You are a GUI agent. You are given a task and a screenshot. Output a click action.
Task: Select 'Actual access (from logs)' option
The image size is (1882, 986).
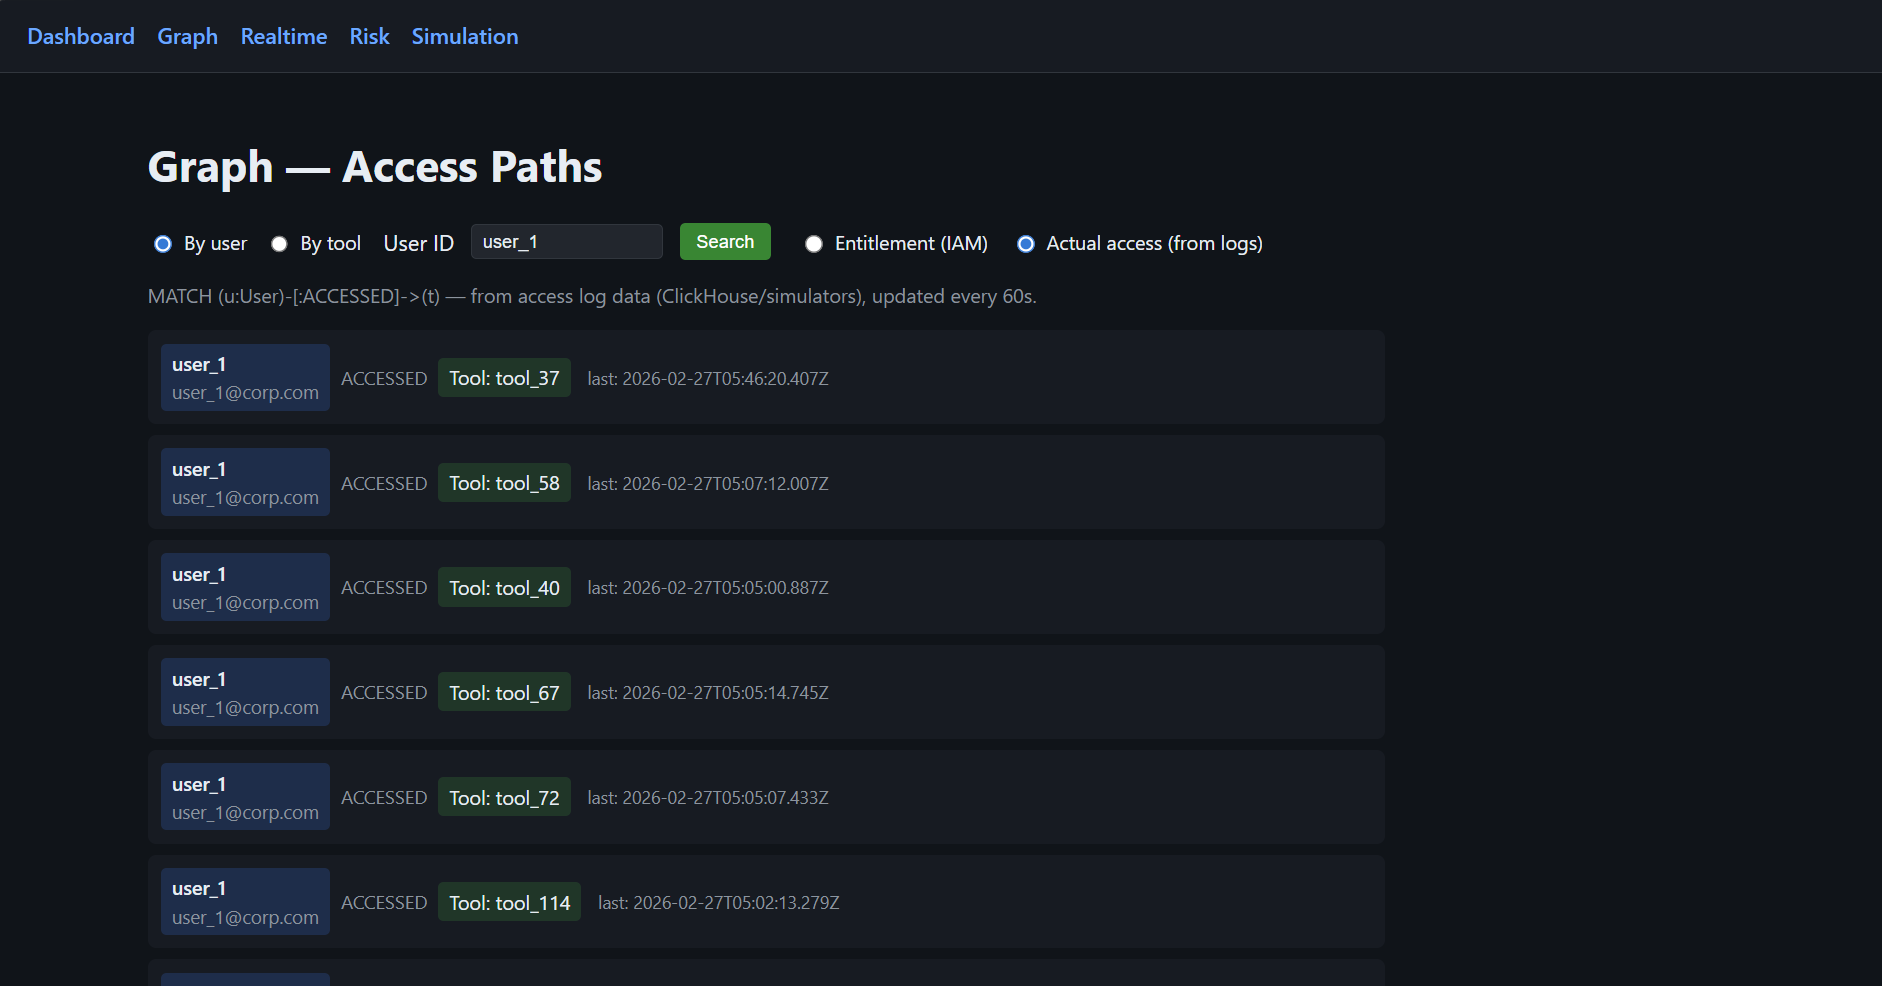tap(1026, 244)
